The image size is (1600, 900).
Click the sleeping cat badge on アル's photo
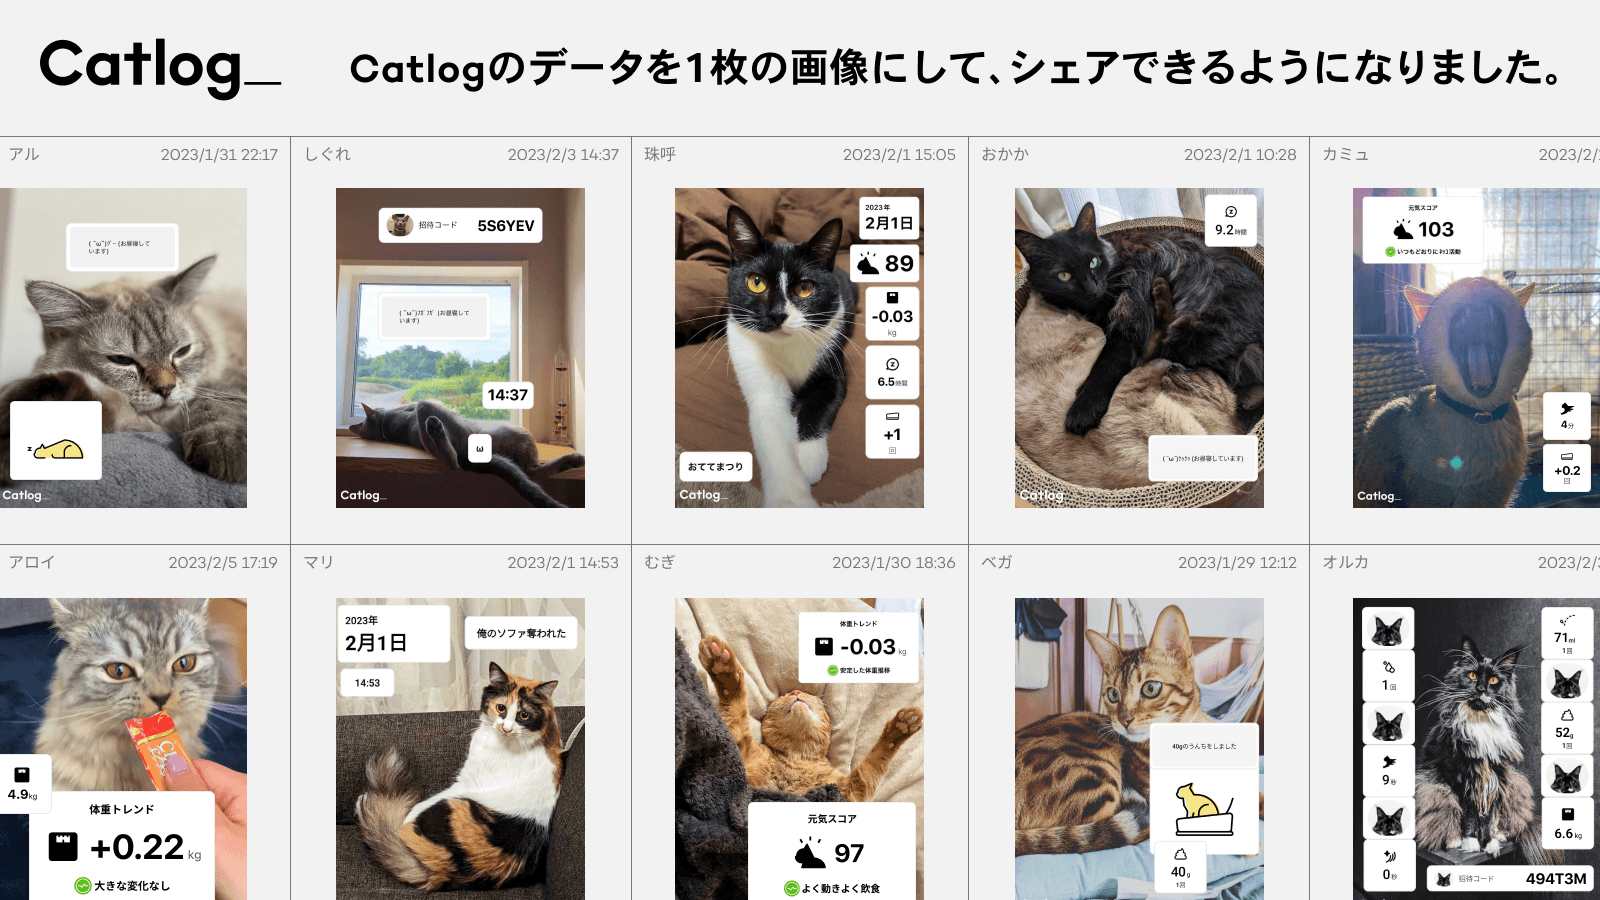[54, 440]
